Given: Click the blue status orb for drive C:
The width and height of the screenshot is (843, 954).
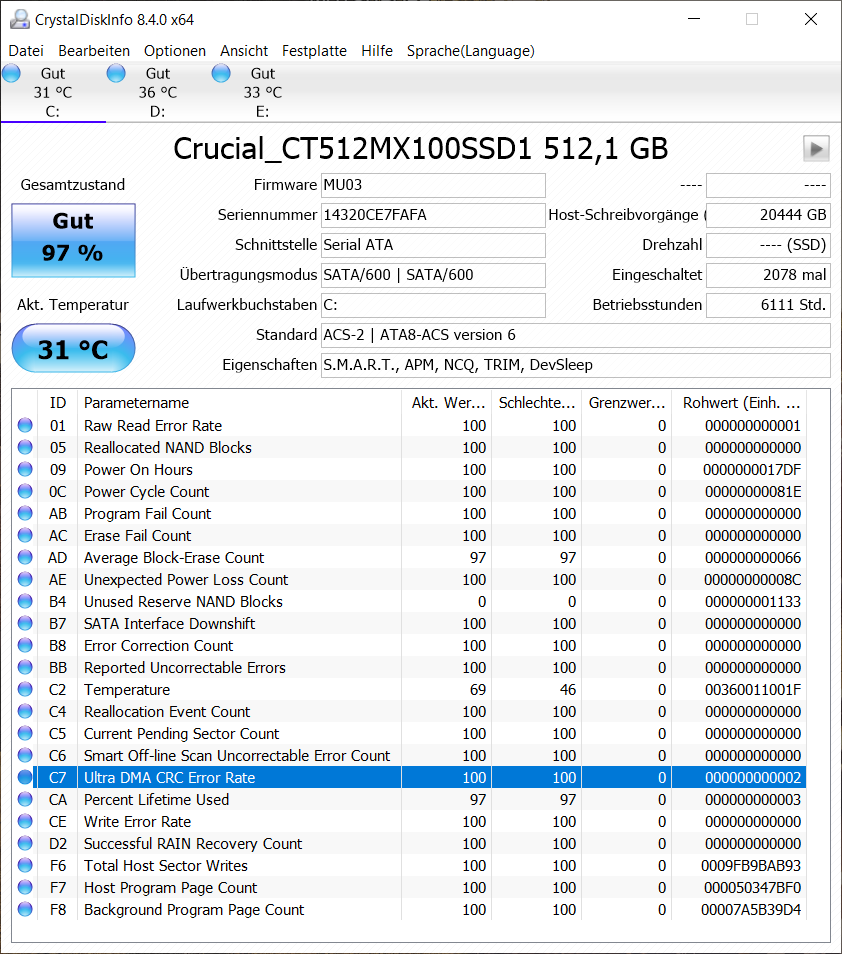Looking at the screenshot, I should tap(11, 73).
